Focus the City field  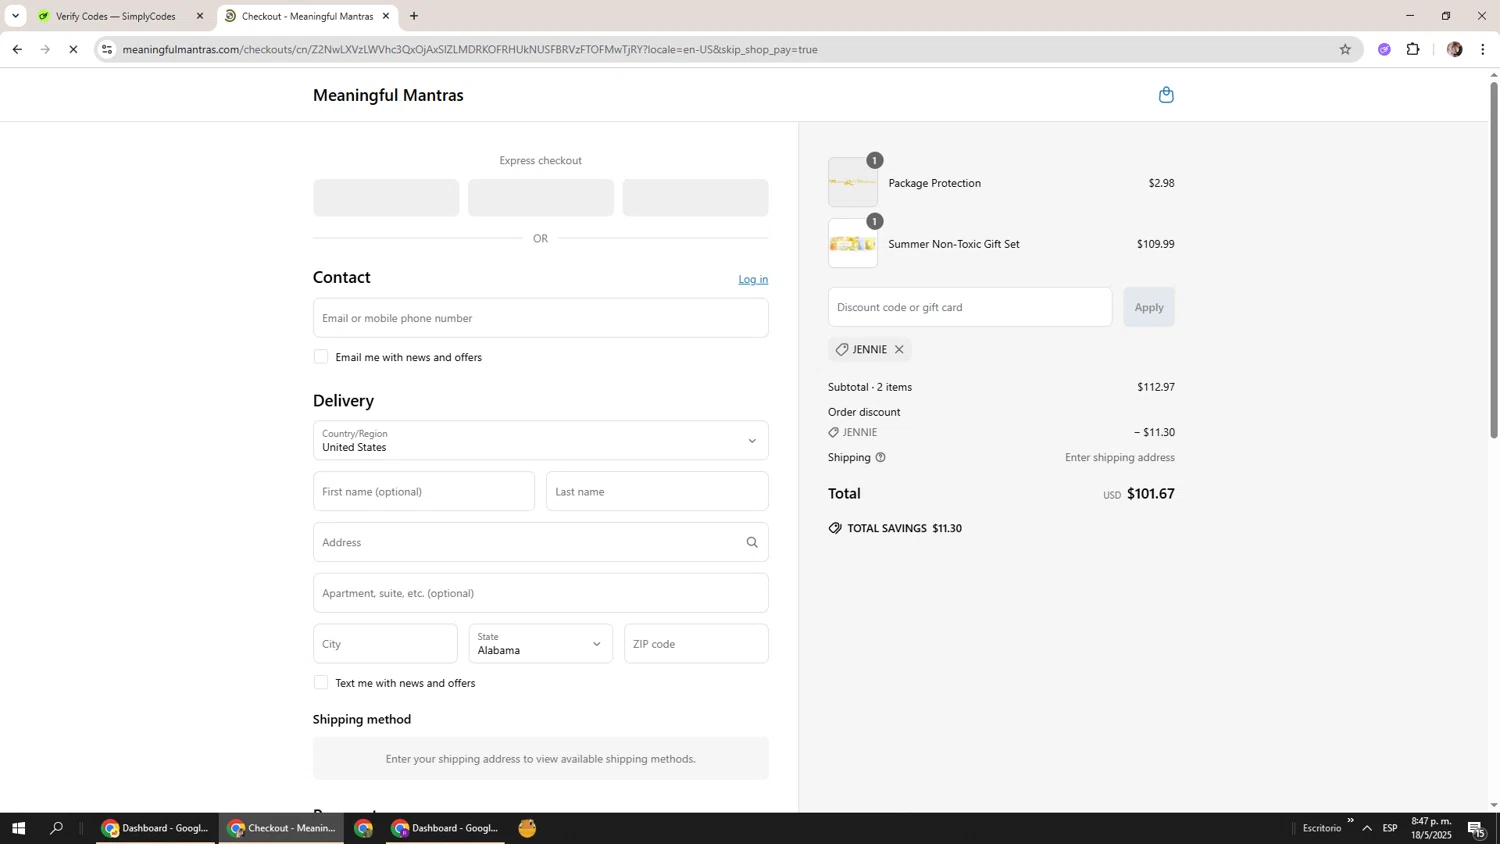pyautogui.click(x=385, y=644)
